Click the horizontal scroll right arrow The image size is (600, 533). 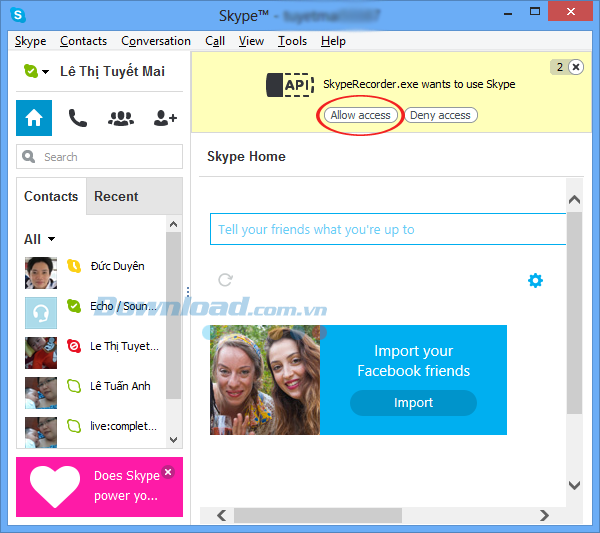[544, 515]
